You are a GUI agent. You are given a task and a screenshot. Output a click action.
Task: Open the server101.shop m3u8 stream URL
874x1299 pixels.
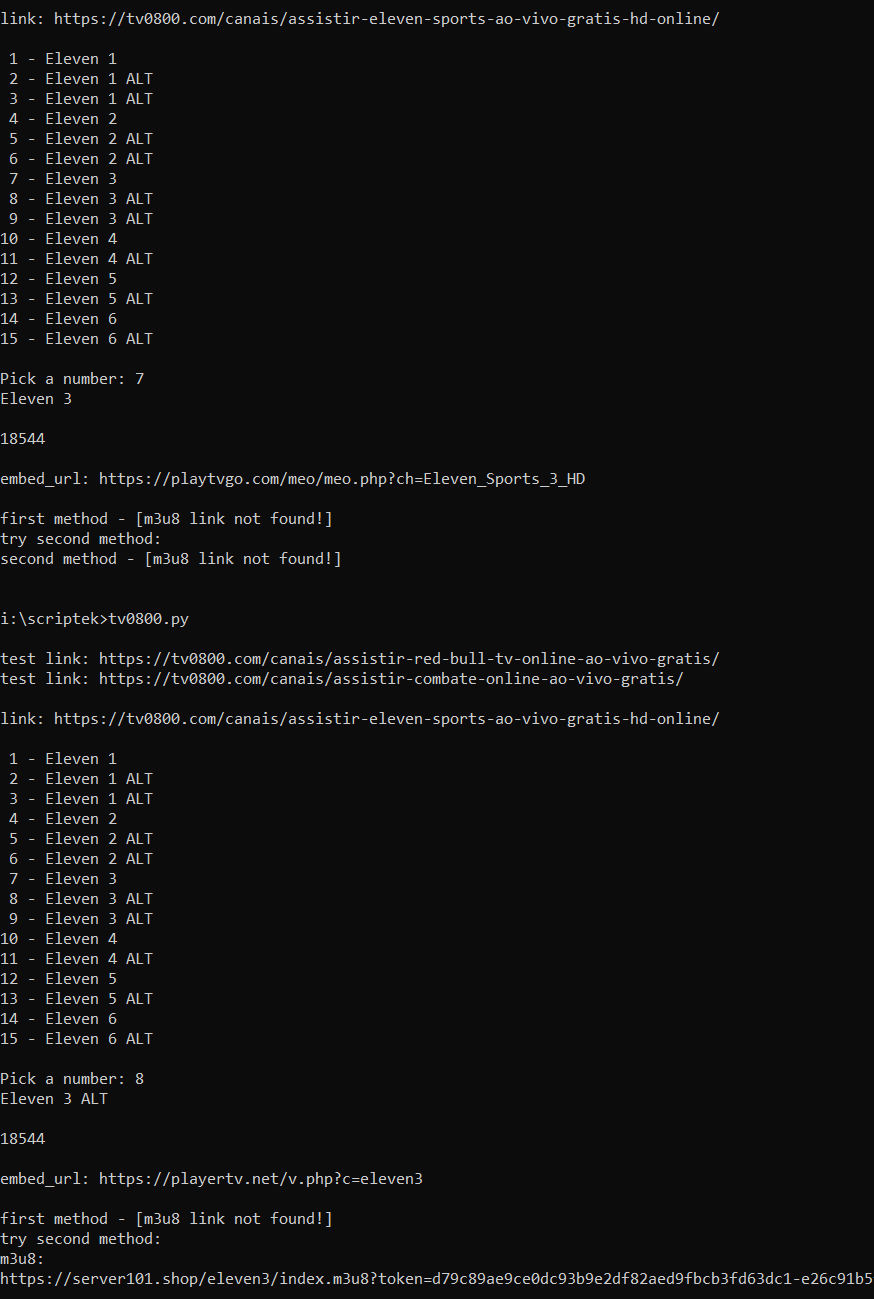tap(436, 1279)
